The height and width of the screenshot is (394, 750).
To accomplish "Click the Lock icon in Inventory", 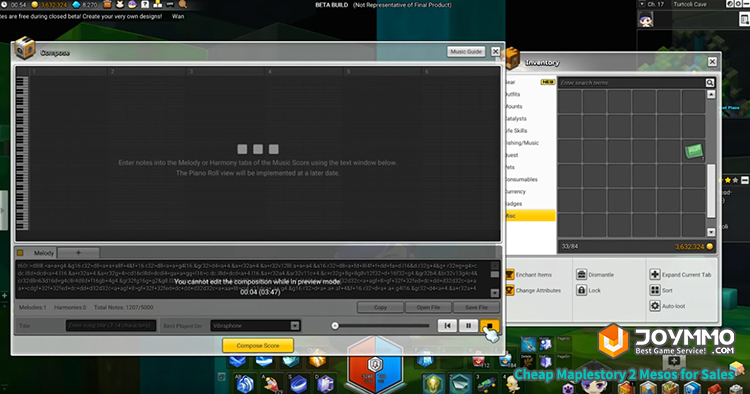I will pos(581,290).
